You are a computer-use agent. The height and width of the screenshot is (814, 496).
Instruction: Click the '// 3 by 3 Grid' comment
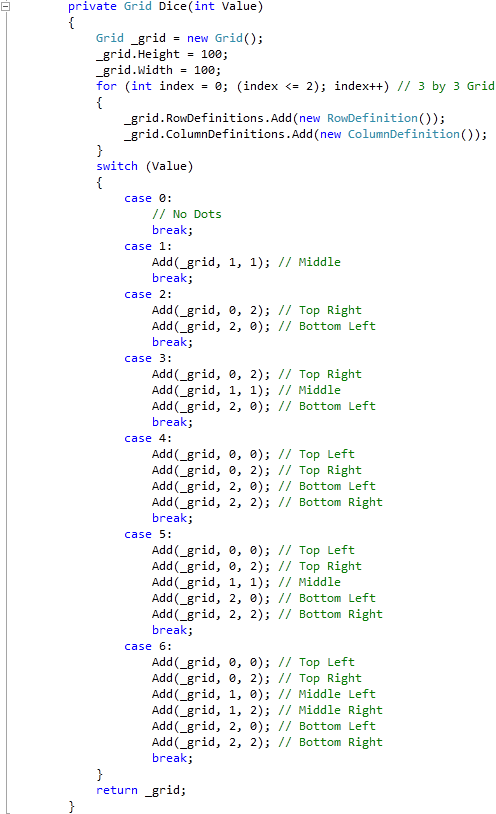(446, 86)
